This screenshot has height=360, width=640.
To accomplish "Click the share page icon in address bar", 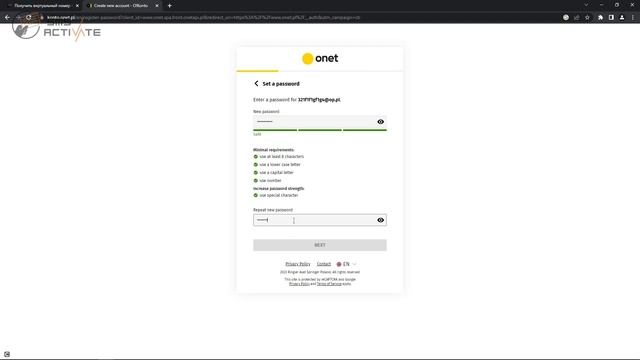I will [x=577, y=18].
